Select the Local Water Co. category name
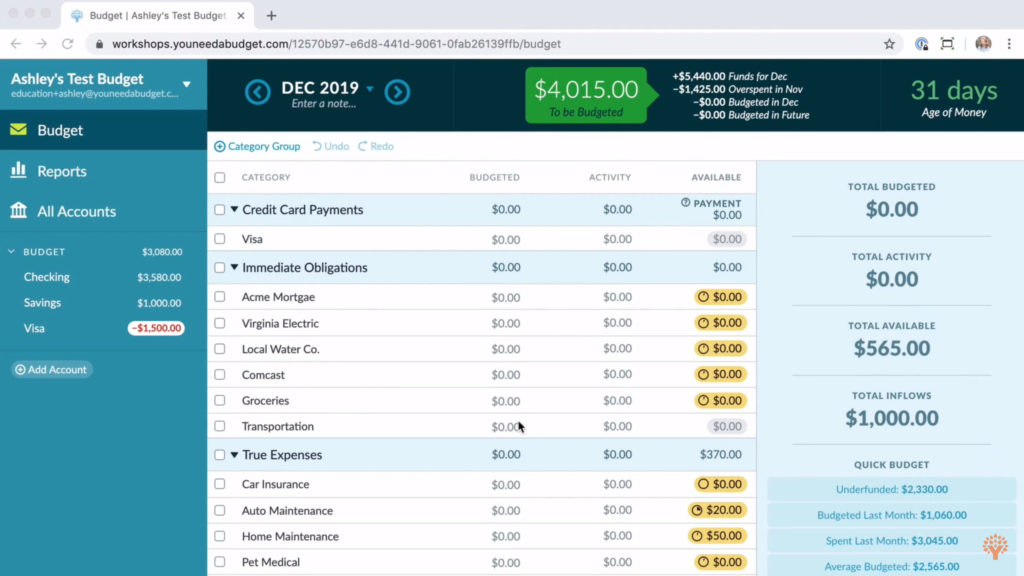1024x576 pixels. pos(281,349)
